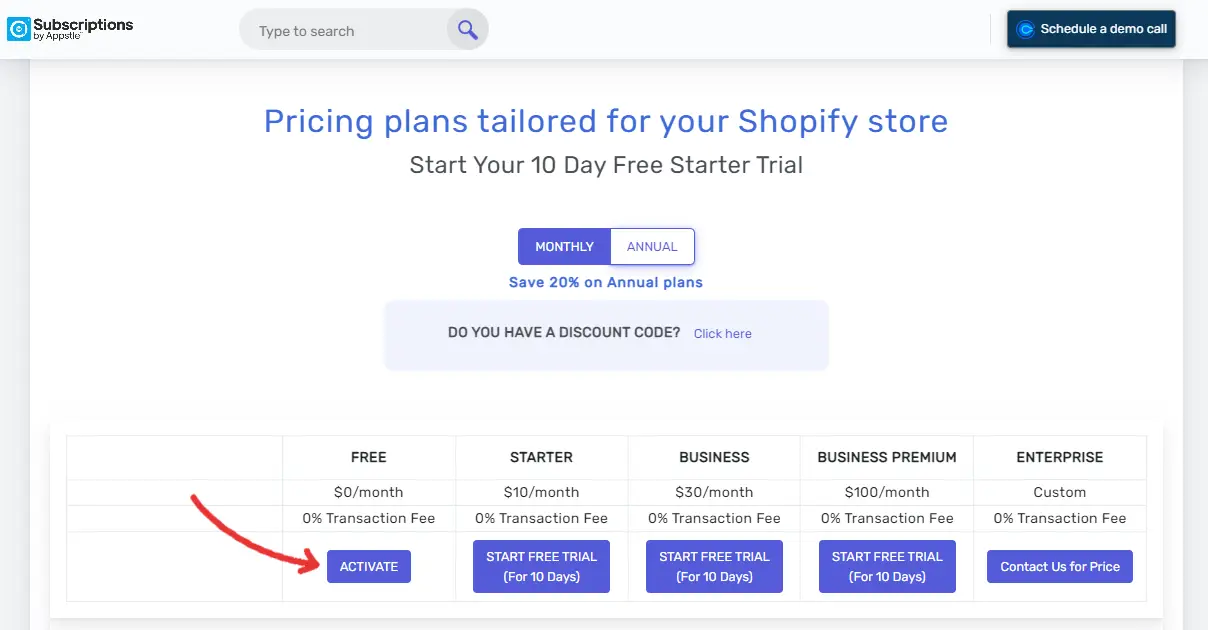Click the 'Save 20% on Annual plans' text
The height and width of the screenshot is (630, 1208).
point(606,282)
